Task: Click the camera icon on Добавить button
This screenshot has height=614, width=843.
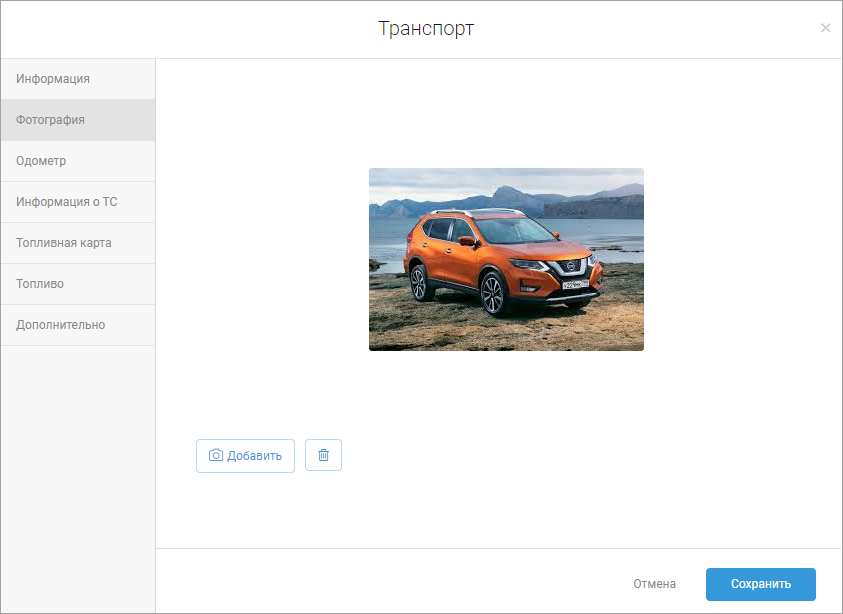Action: [216, 456]
